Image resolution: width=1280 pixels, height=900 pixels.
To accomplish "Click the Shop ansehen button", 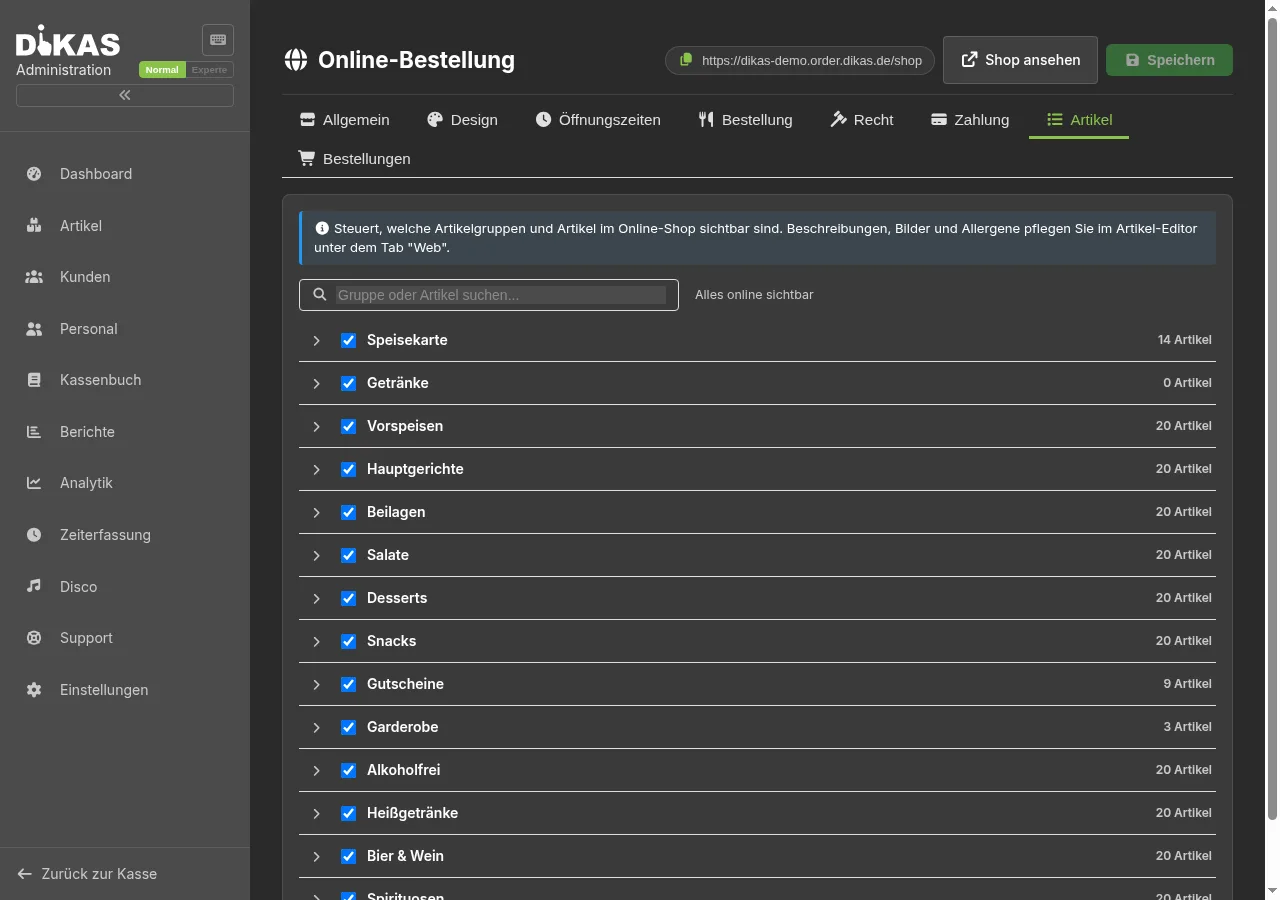I will point(1020,60).
